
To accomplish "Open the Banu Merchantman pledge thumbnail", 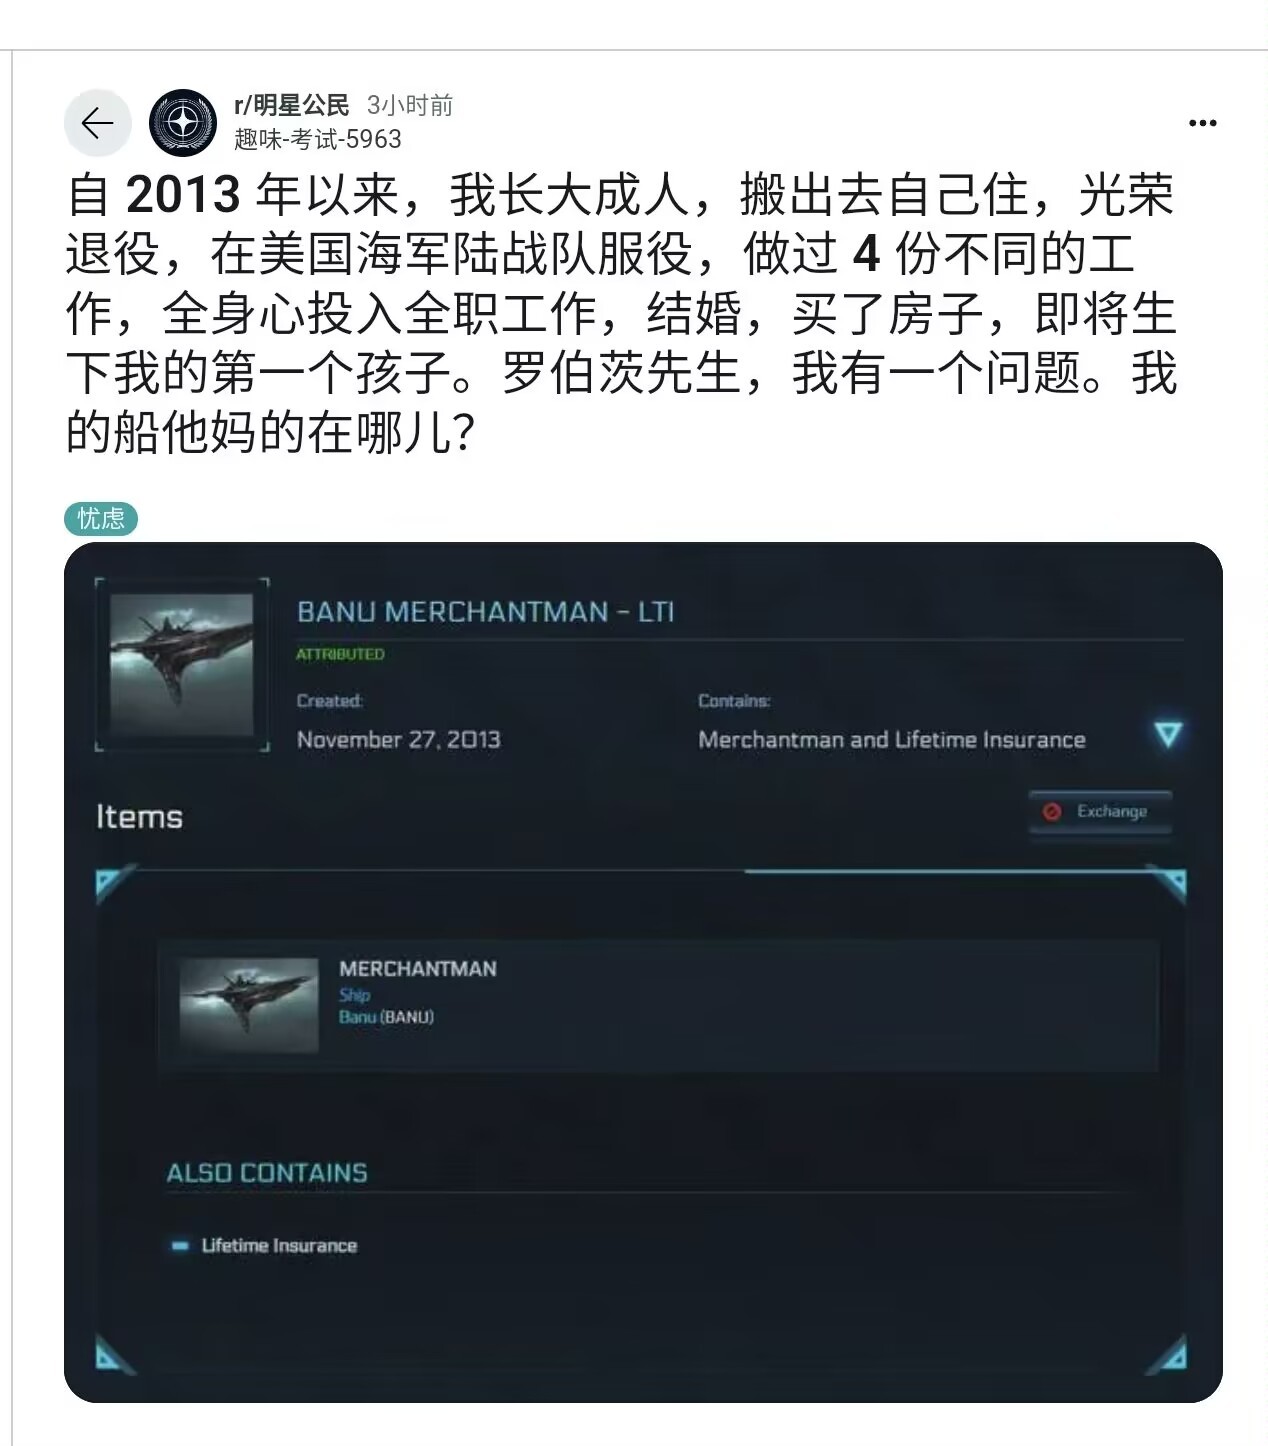I will pyautogui.click(x=181, y=665).
